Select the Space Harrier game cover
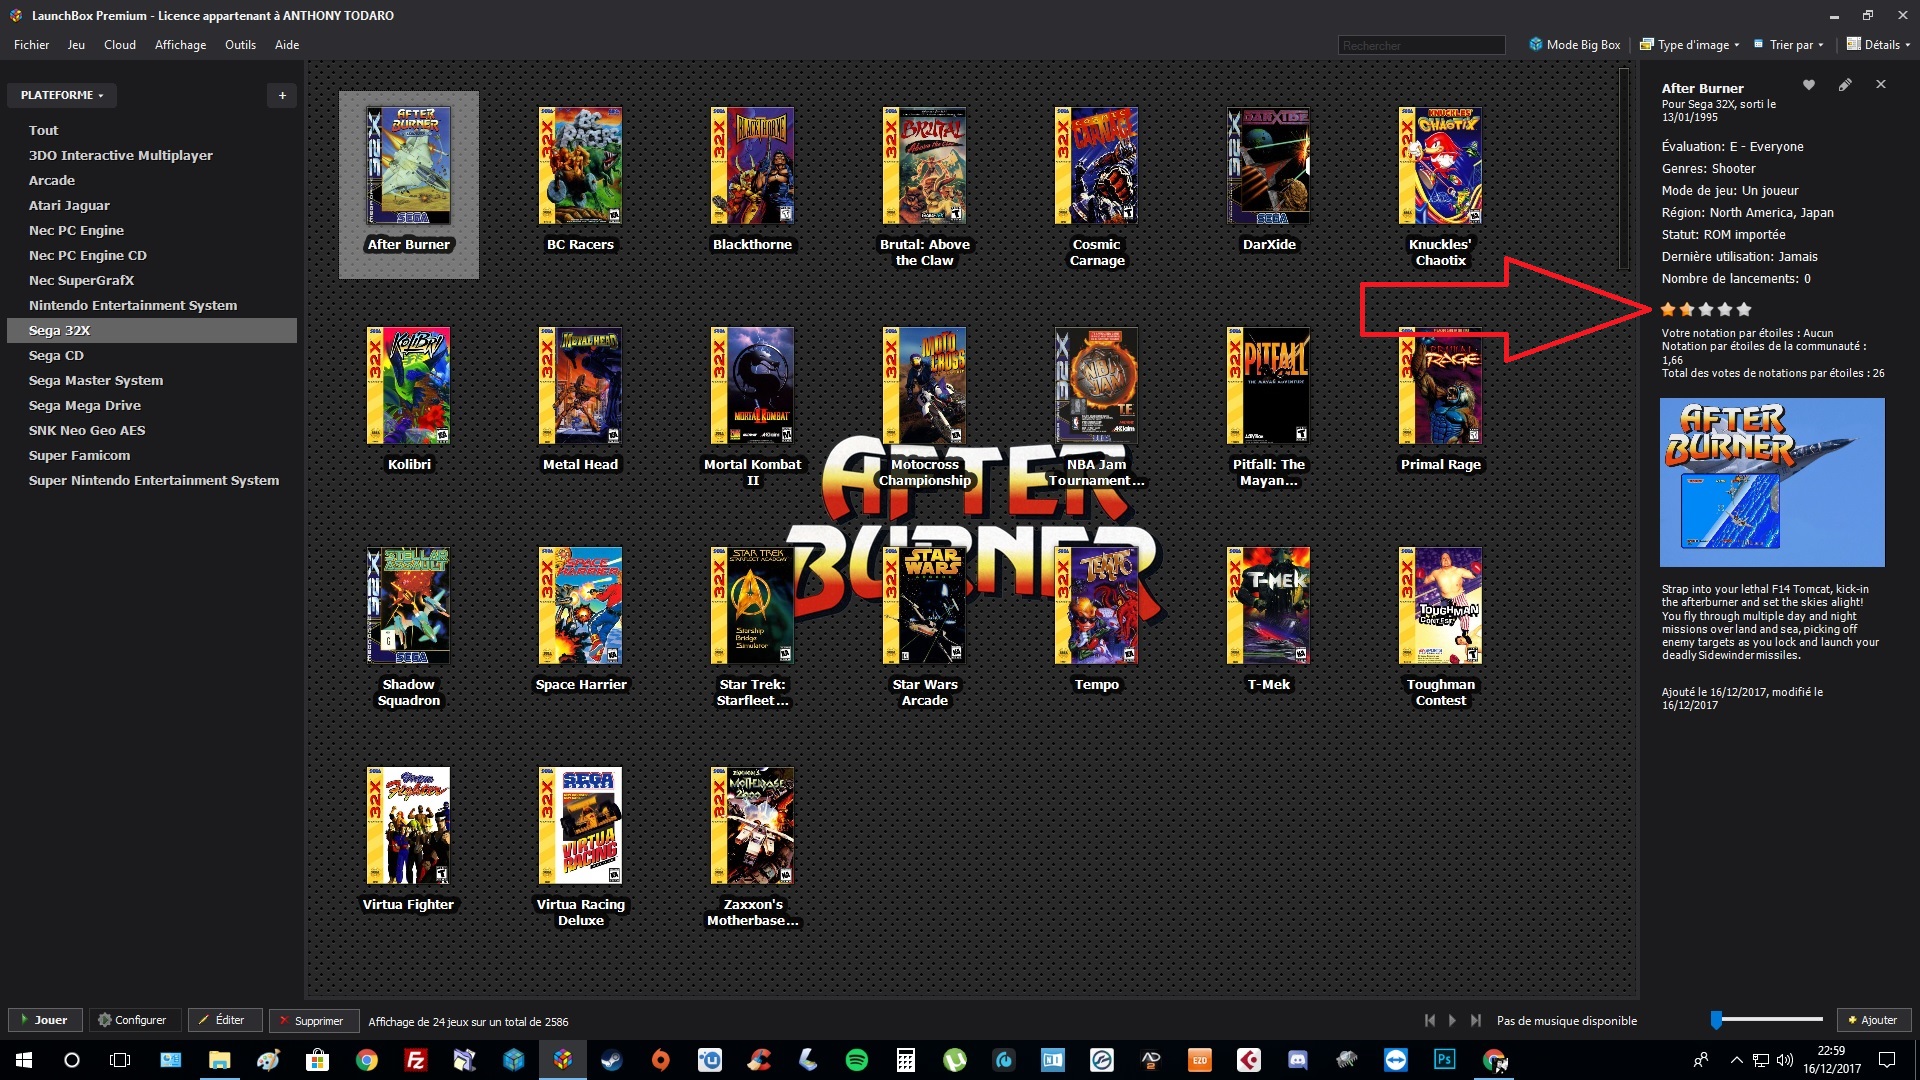1920x1080 pixels. [580, 605]
